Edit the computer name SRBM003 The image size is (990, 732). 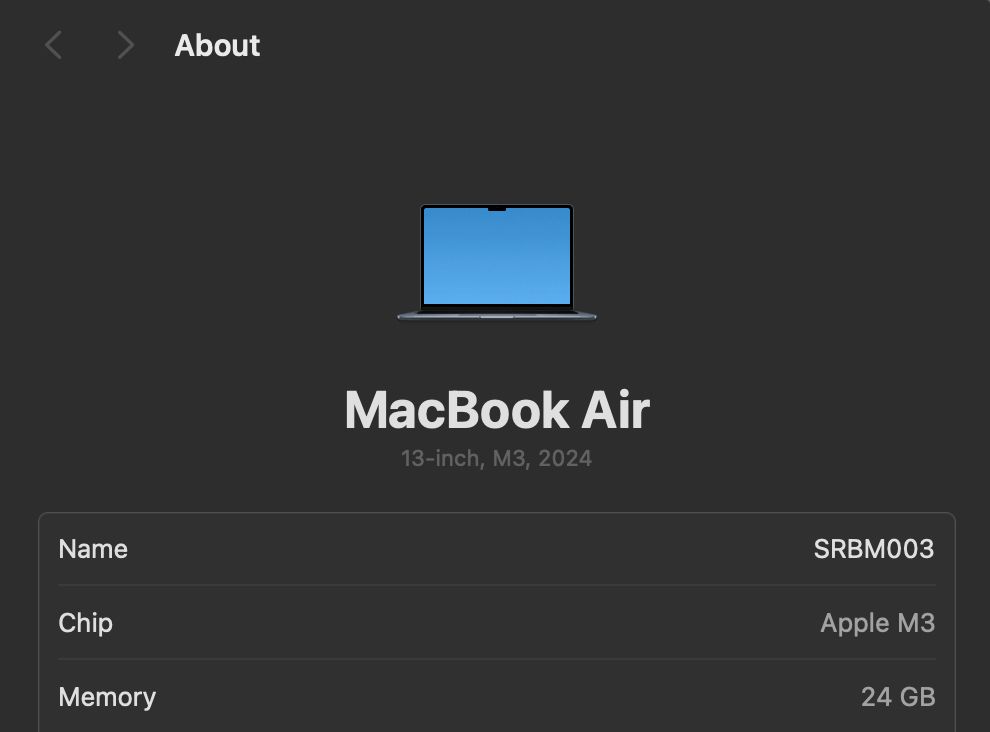(x=874, y=549)
